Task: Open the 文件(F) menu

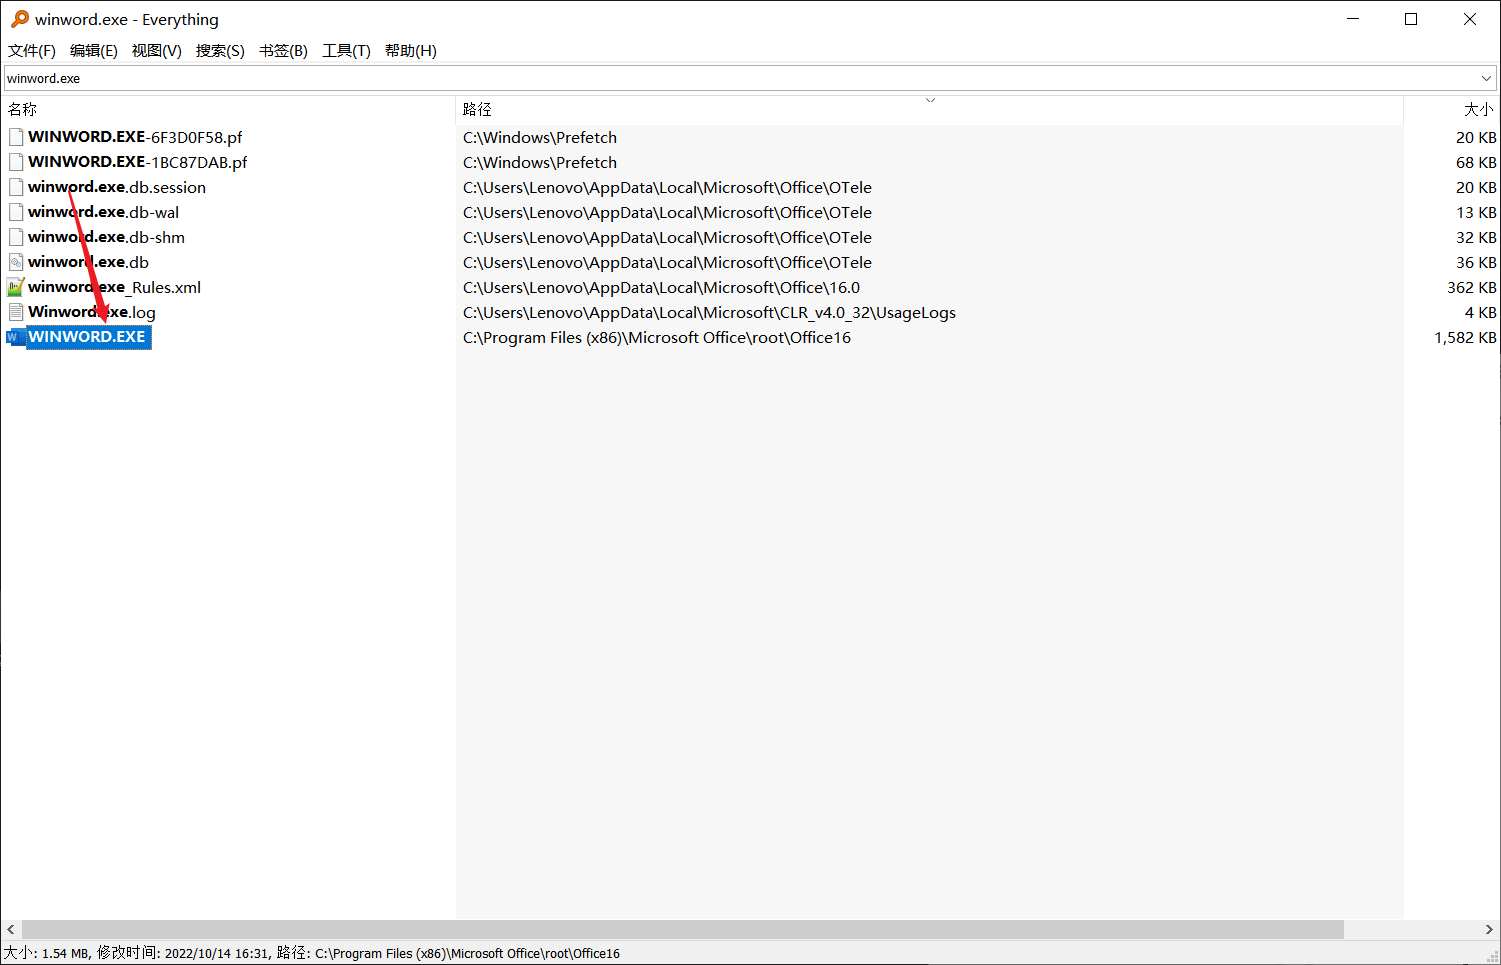Action: [x=32, y=51]
